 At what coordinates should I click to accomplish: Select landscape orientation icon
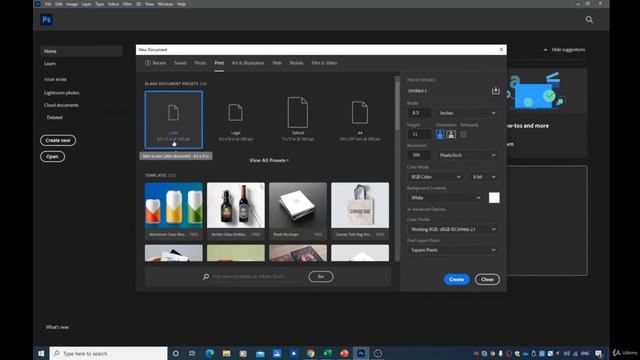pos(451,134)
